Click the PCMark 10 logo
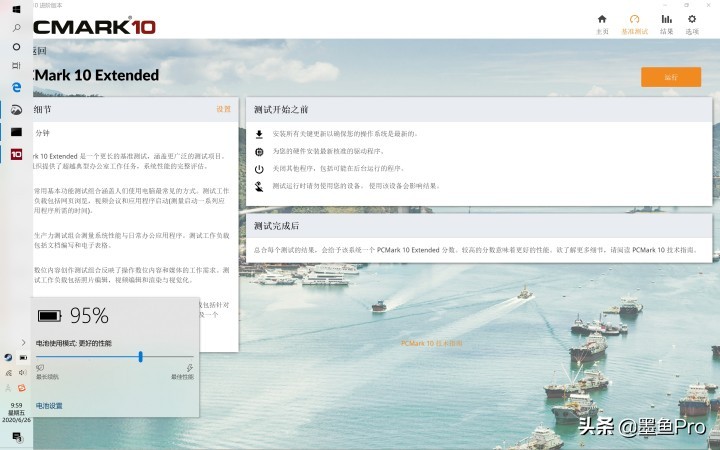The width and height of the screenshot is (720, 450). click(x=94, y=26)
